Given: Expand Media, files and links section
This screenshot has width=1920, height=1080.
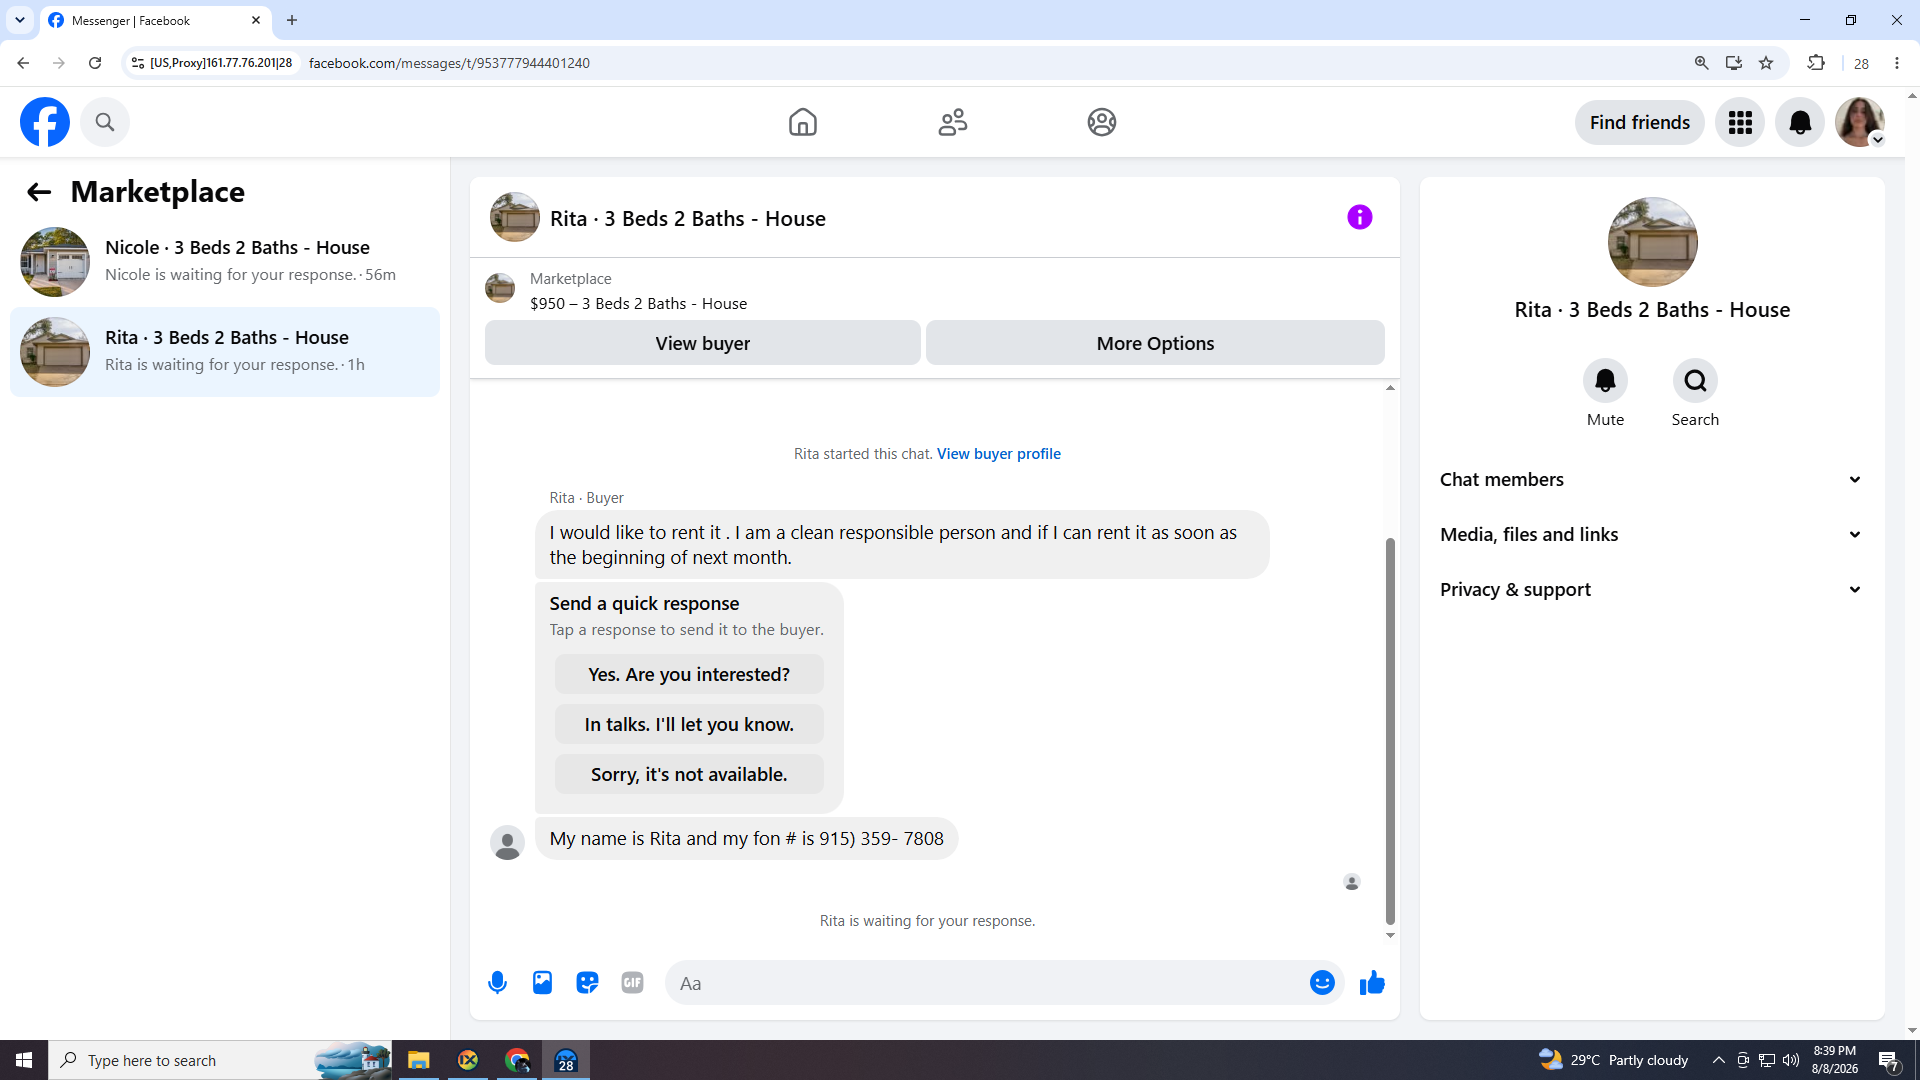Looking at the screenshot, I should tap(1652, 535).
